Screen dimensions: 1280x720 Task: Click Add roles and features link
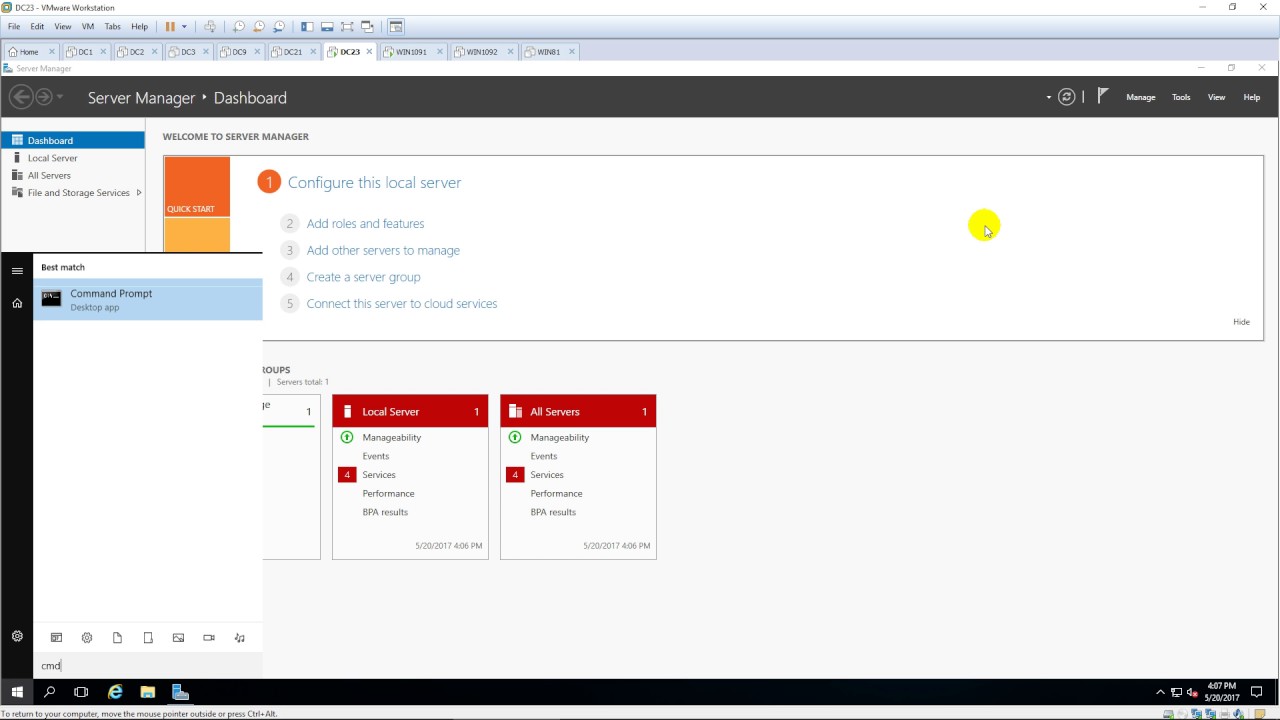pos(365,224)
